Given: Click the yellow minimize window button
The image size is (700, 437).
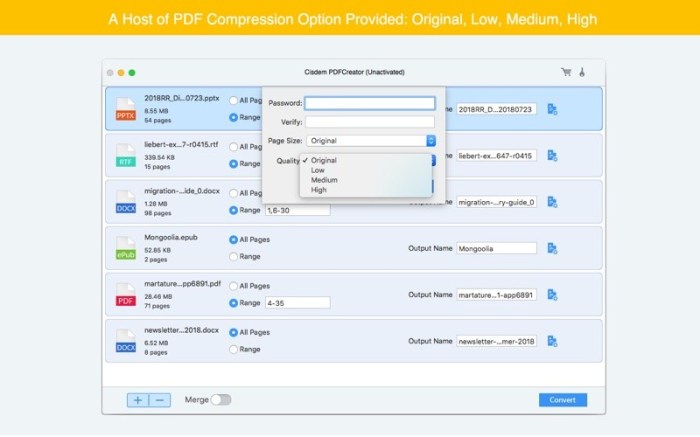Looking at the screenshot, I should [121, 73].
